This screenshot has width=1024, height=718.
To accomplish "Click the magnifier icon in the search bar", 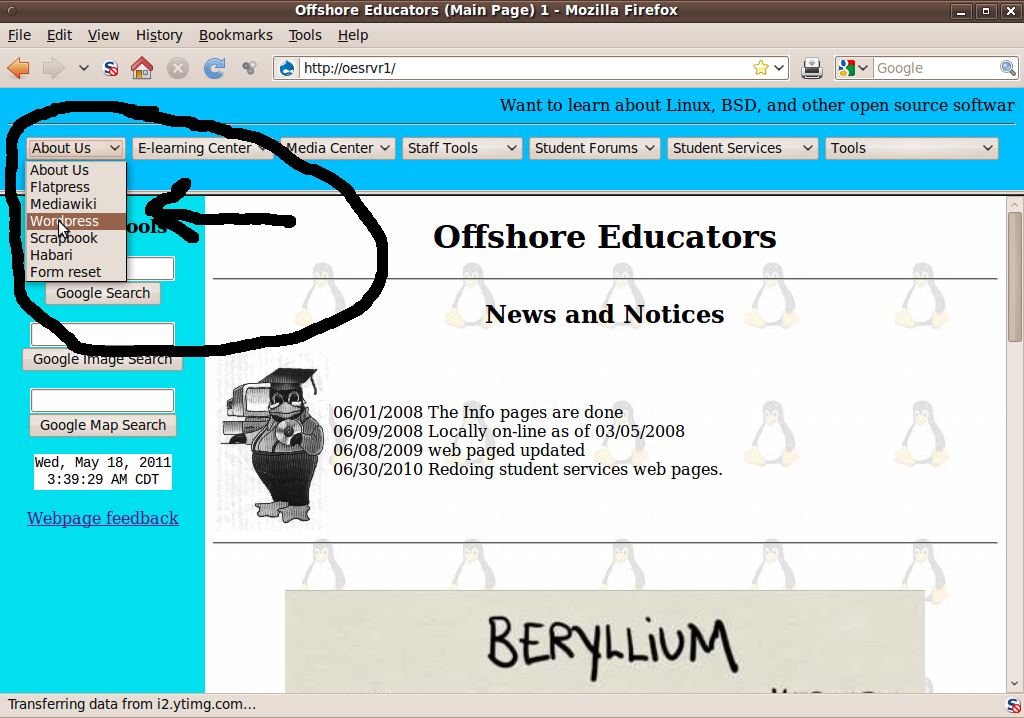I will tap(1007, 67).
